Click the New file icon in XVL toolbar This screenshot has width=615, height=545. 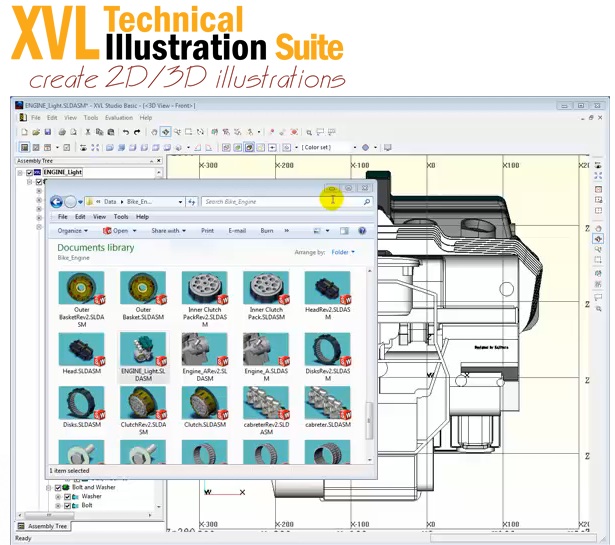click(x=24, y=133)
